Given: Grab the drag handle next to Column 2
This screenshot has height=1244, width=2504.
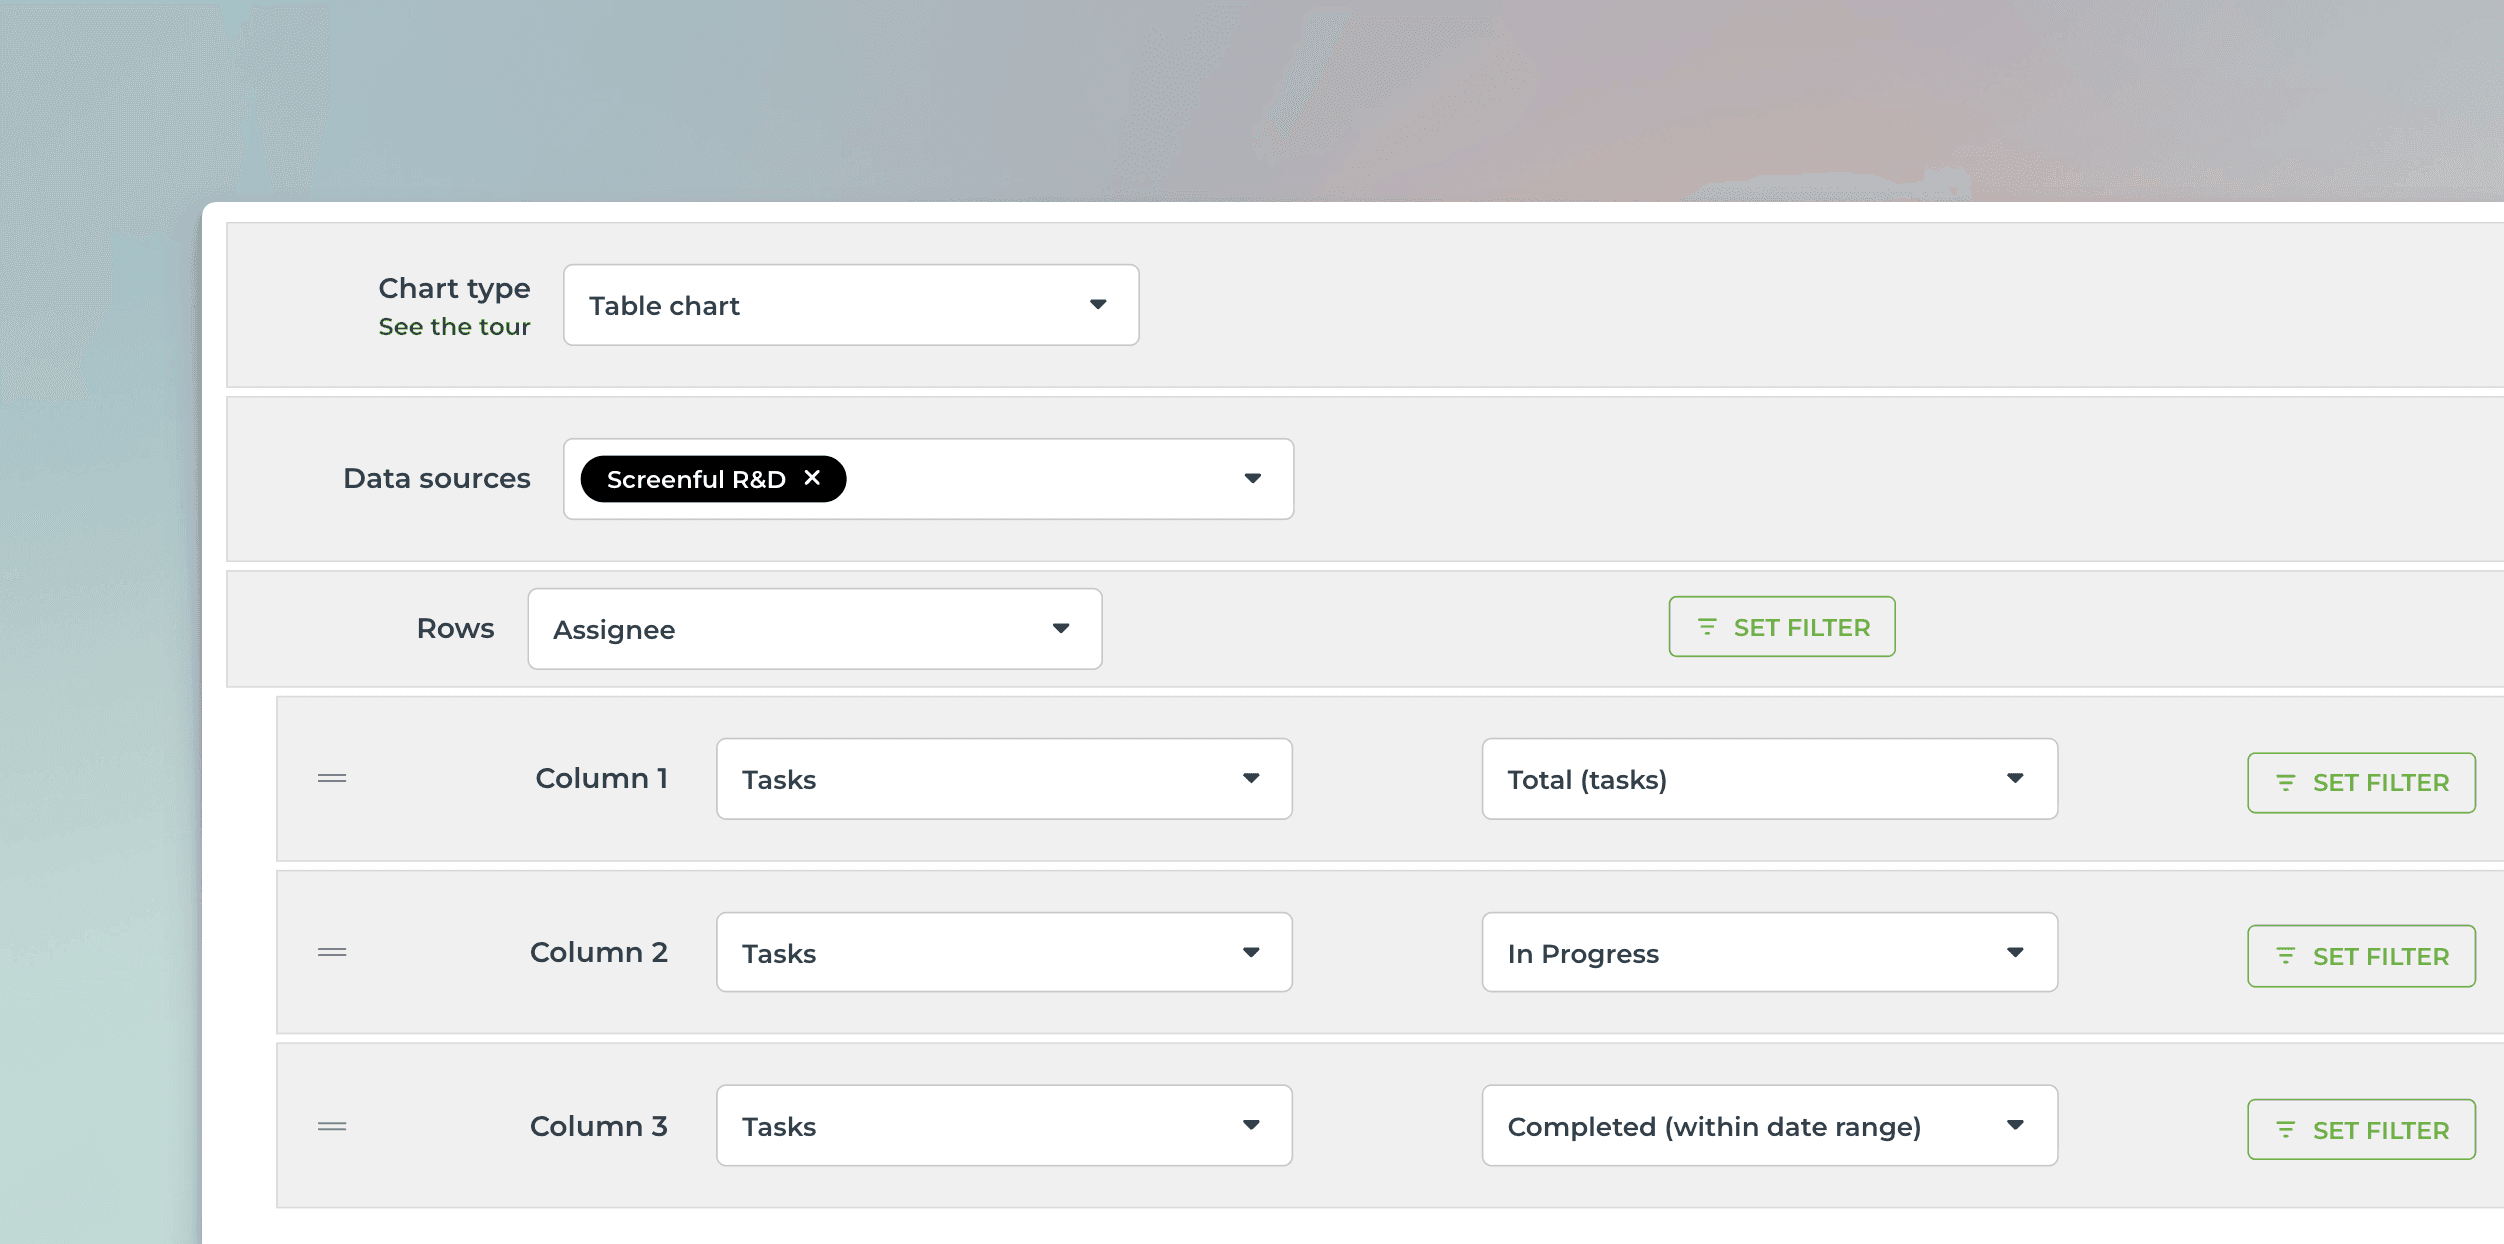Looking at the screenshot, I should click(331, 952).
